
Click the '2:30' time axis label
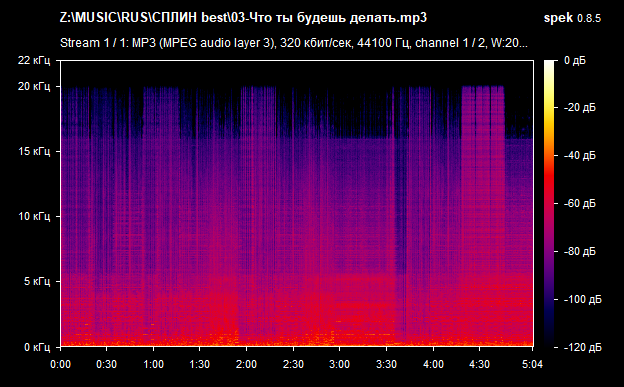(293, 364)
